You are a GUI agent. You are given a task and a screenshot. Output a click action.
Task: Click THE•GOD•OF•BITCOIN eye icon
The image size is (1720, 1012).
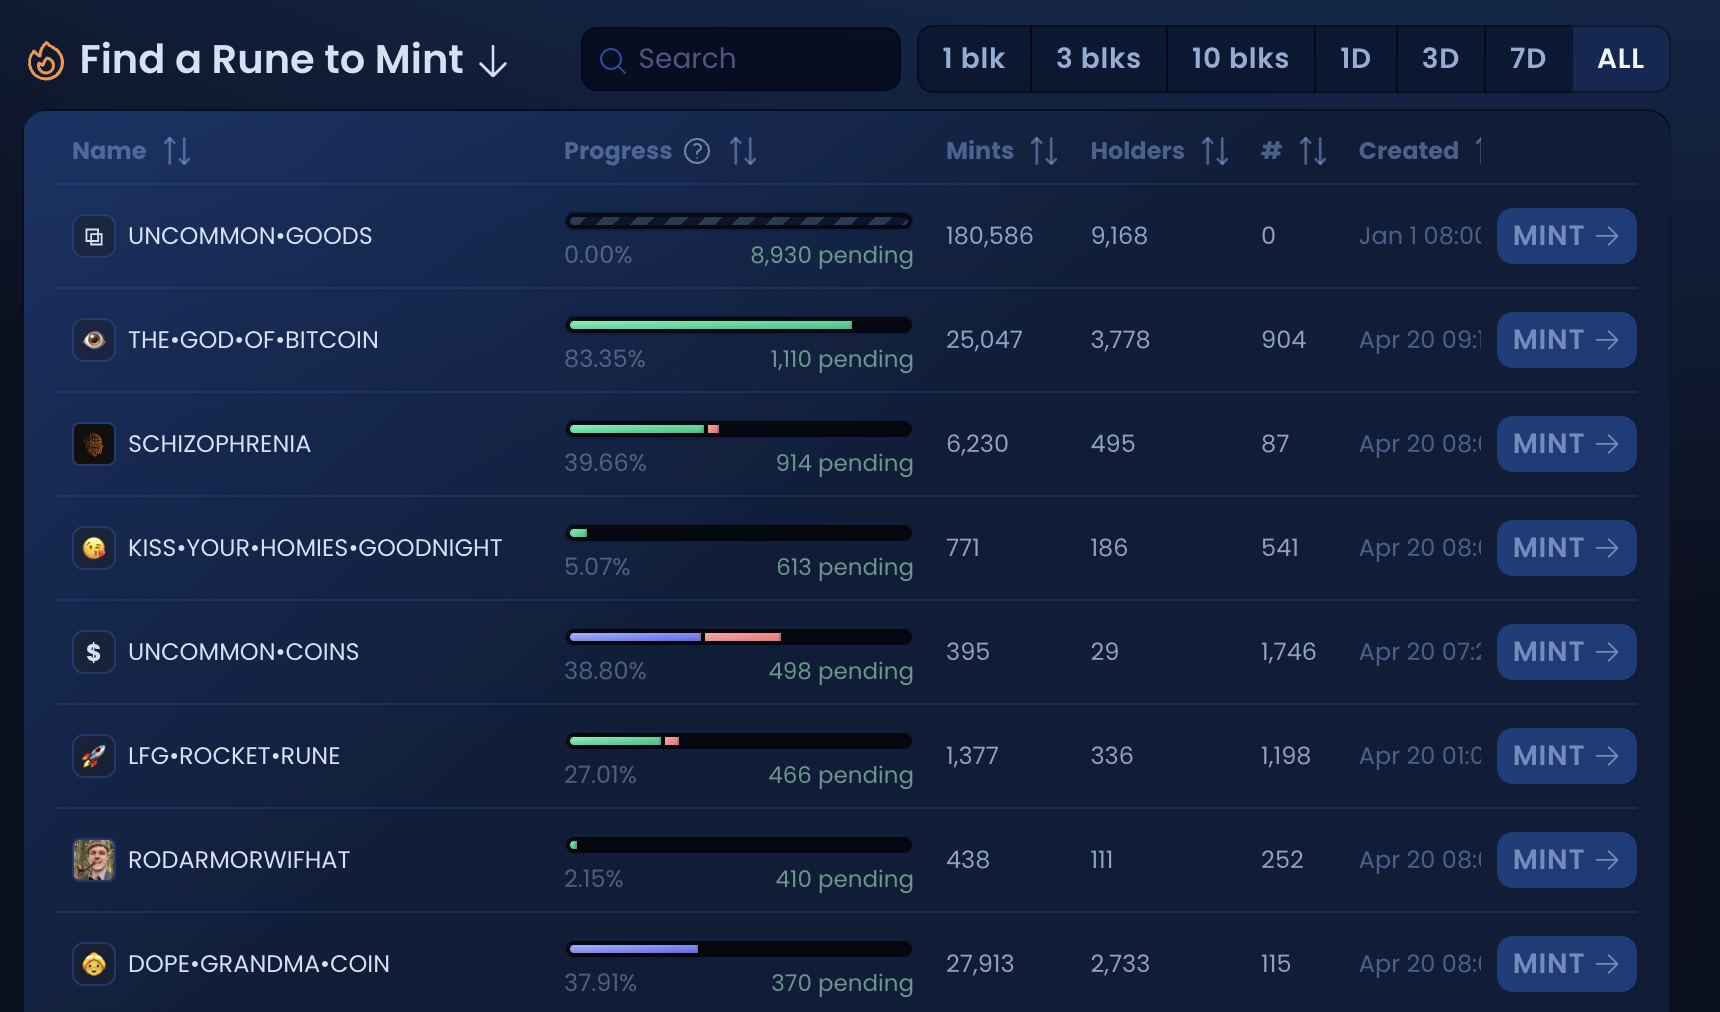[94, 340]
